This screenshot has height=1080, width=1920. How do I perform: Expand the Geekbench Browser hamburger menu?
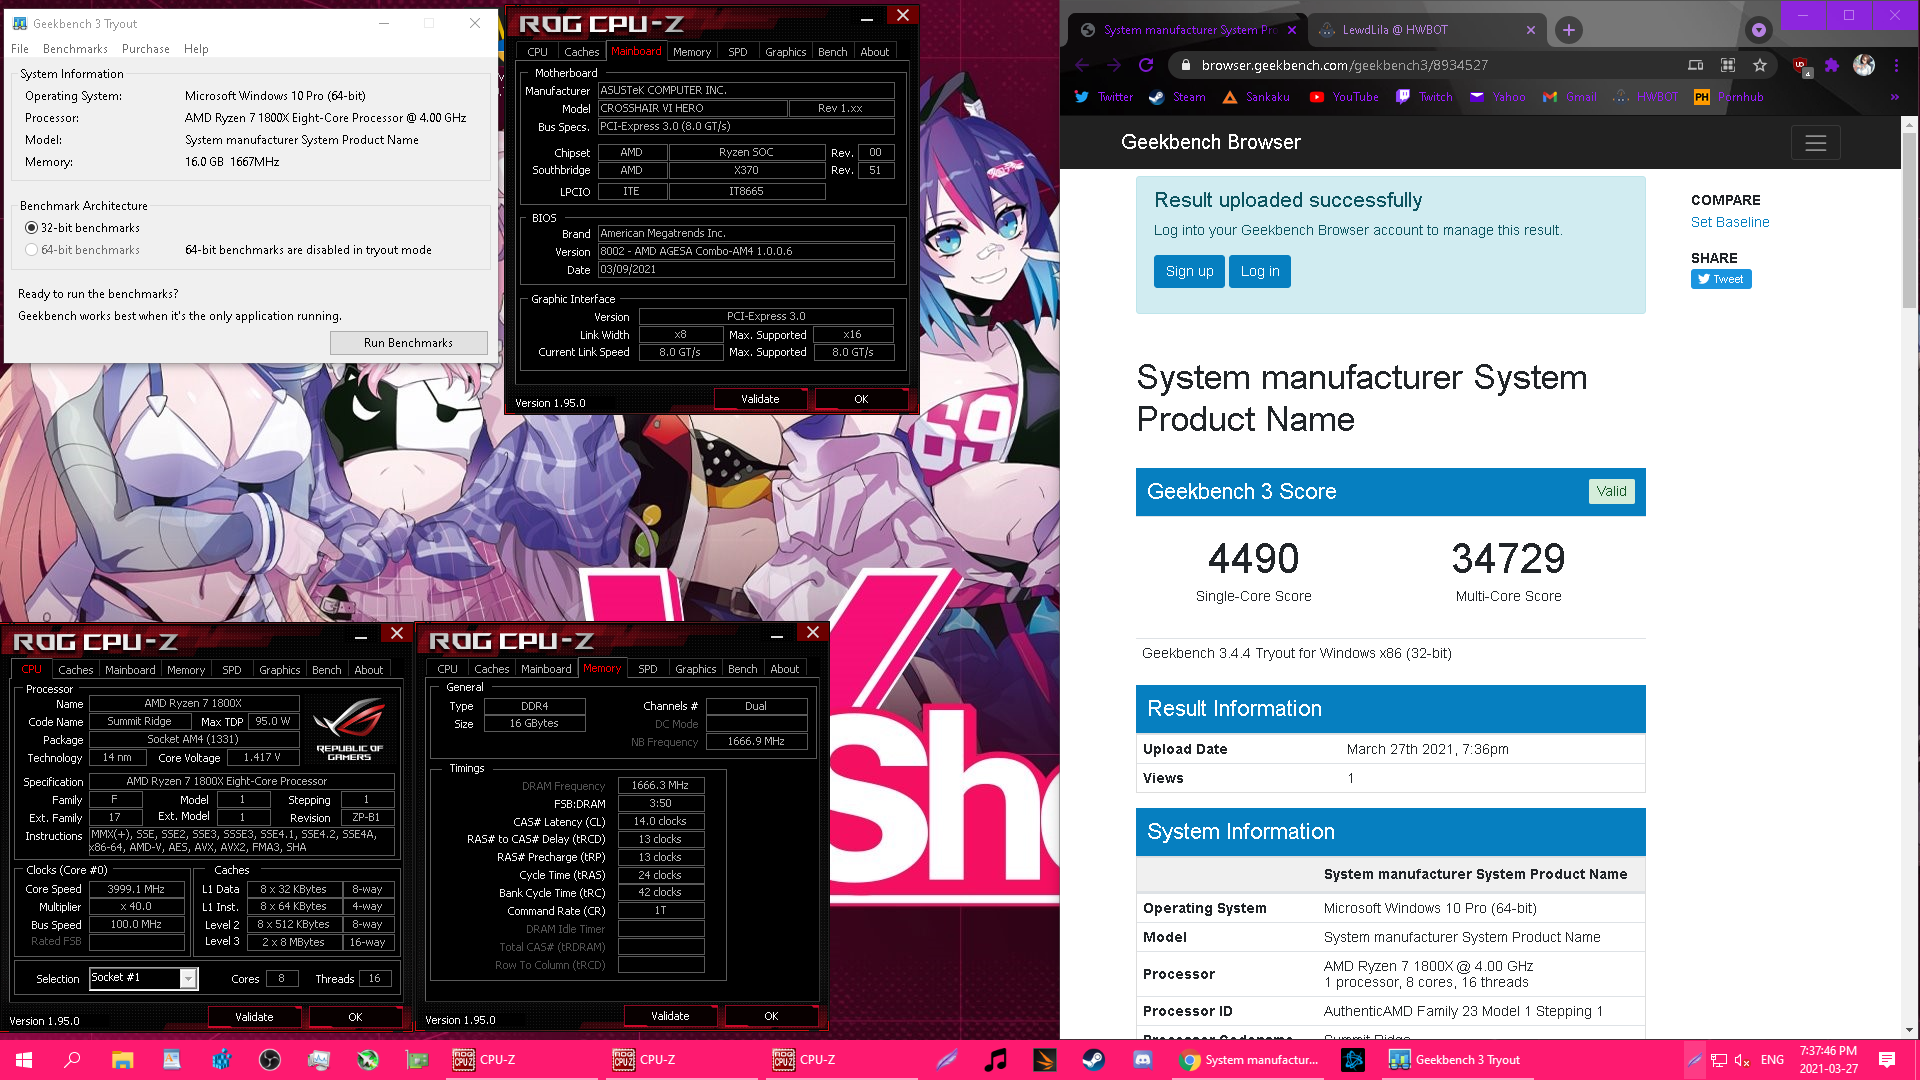[1816, 143]
